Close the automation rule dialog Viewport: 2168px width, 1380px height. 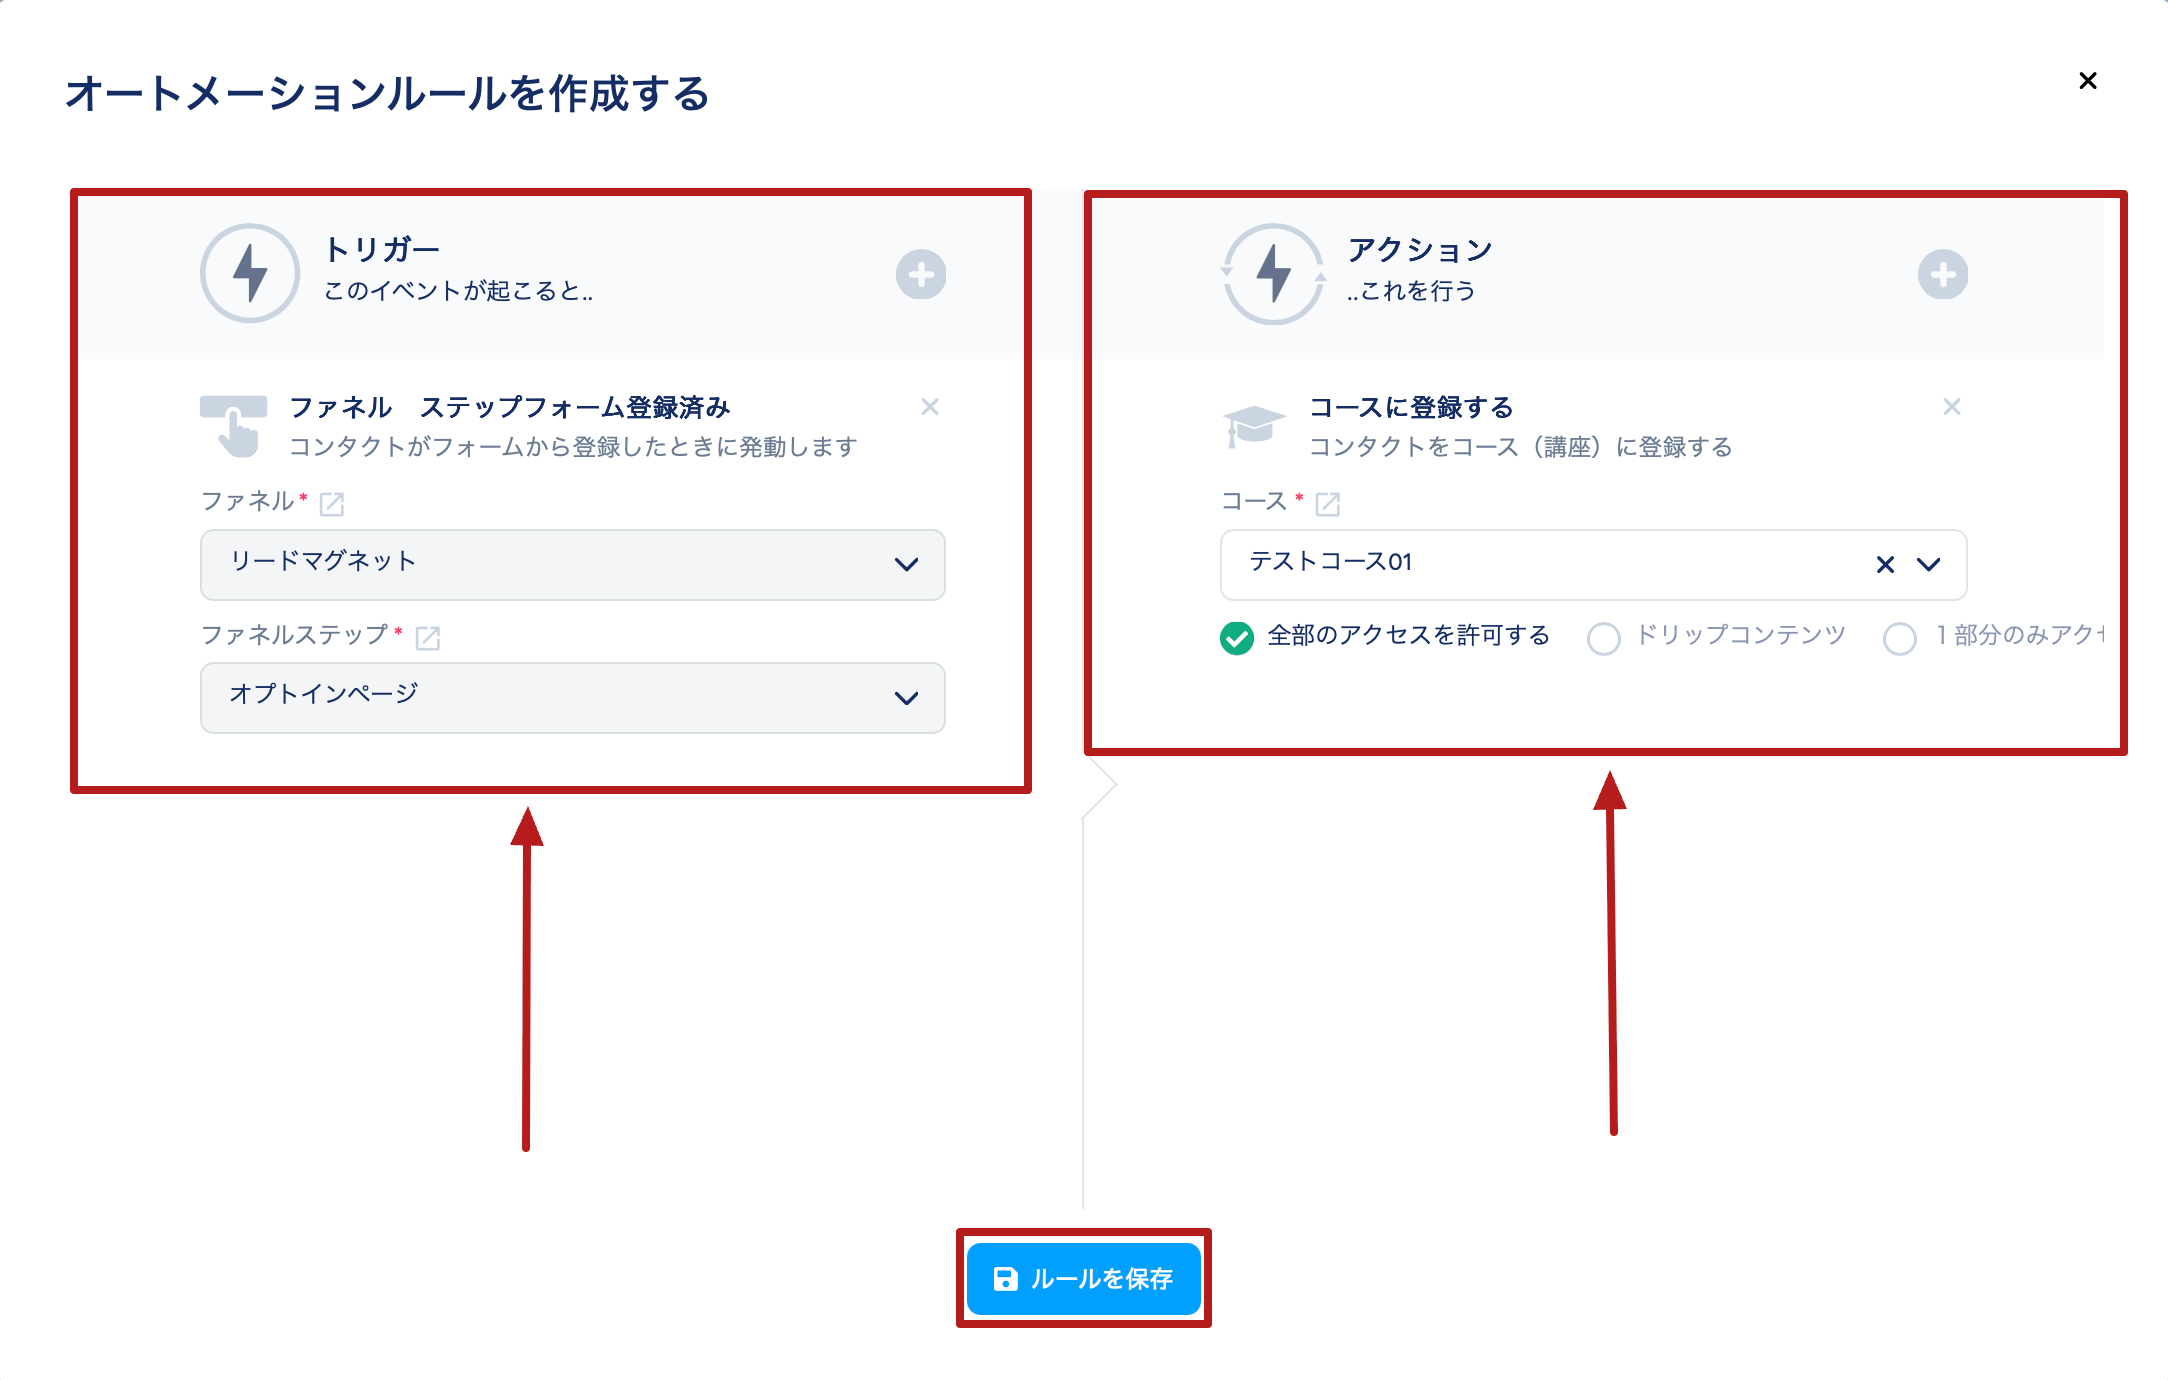click(2087, 81)
